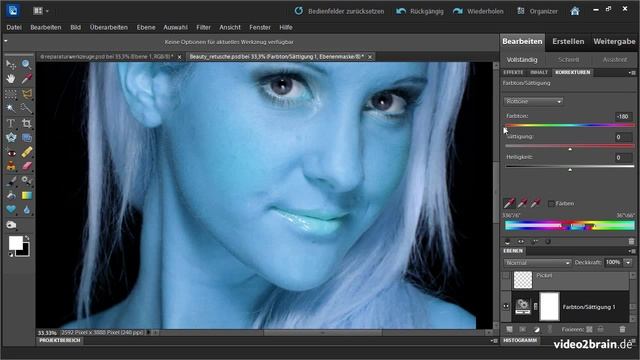The image size is (640, 360).
Task: Switch to Schnell edit mode
Action: click(568, 60)
